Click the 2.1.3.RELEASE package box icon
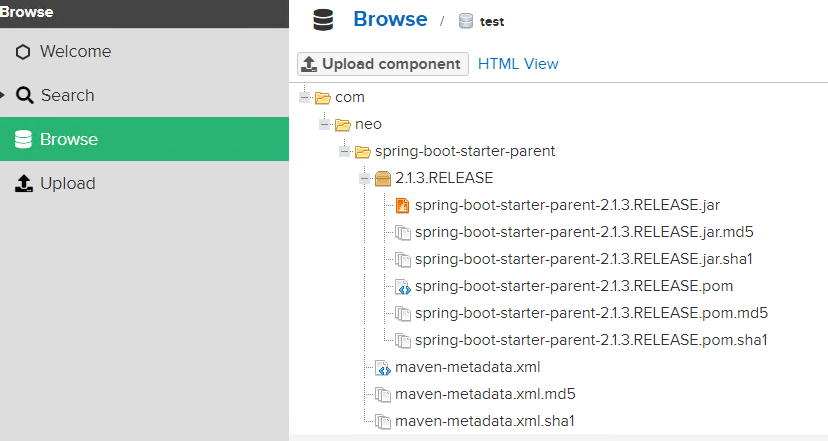This screenshot has height=441, width=828. pyautogui.click(x=383, y=179)
